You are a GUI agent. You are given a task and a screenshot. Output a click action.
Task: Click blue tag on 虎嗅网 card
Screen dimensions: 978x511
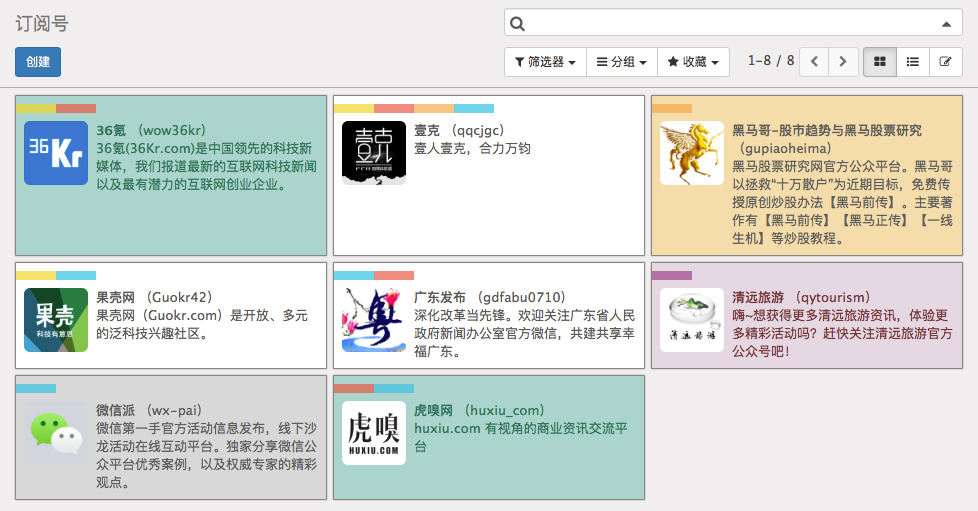pyautogui.click(x=394, y=389)
